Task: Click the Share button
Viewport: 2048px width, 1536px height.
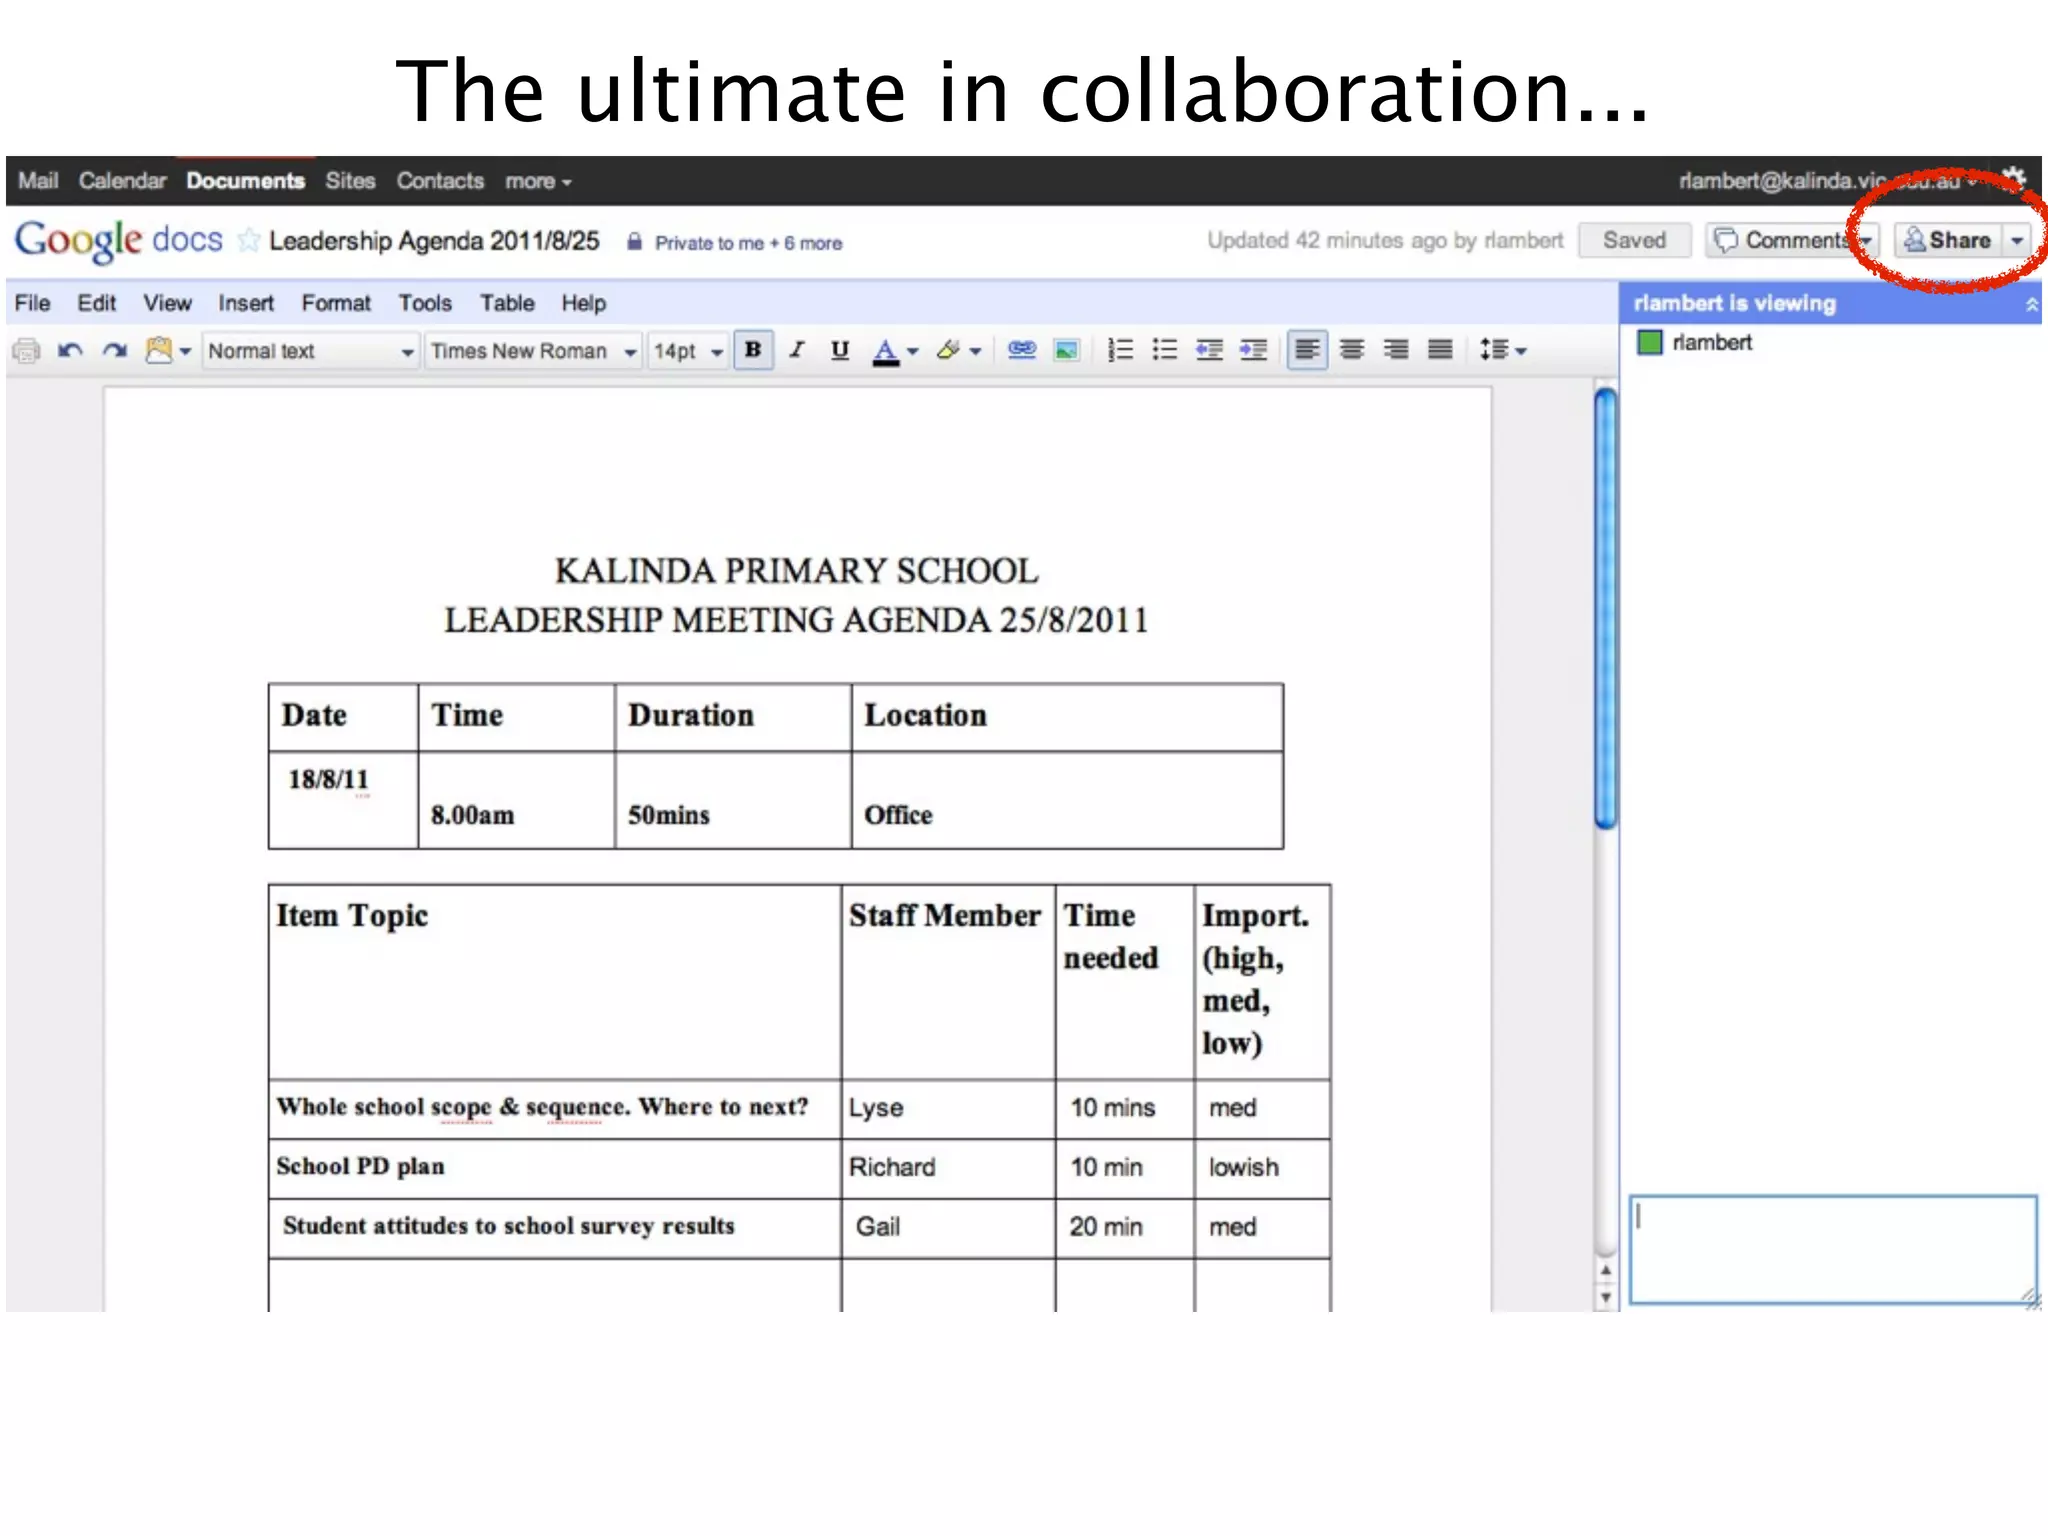Action: pos(1949,240)
